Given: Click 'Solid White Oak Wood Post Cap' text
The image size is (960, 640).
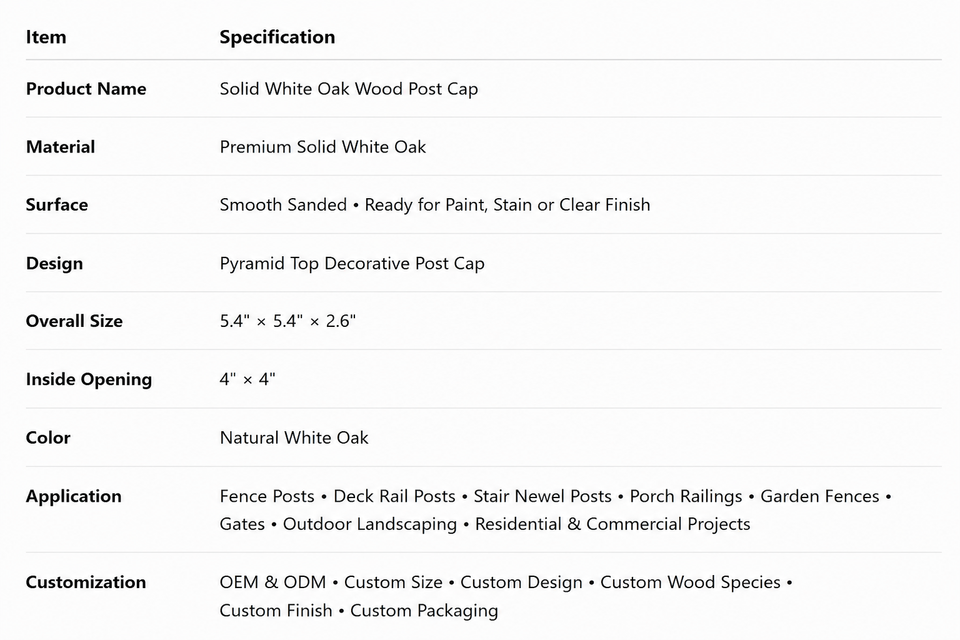Looking at the screenshot, I should pos(349,89).
